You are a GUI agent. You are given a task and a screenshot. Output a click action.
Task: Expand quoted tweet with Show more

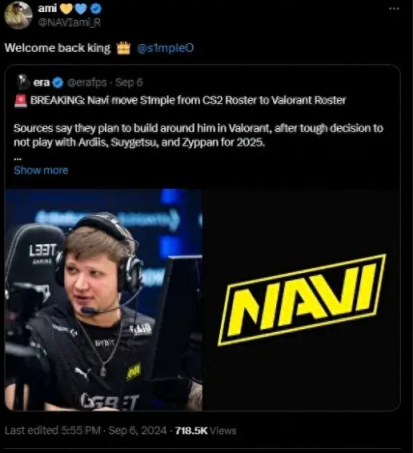point(41,170)
